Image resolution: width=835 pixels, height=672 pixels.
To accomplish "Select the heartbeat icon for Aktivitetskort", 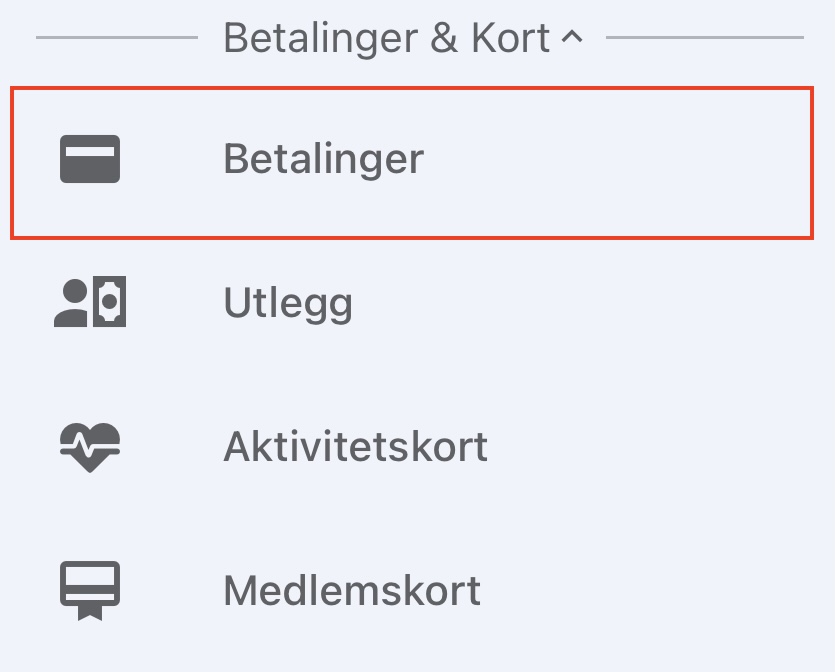I will click(90, 447).
